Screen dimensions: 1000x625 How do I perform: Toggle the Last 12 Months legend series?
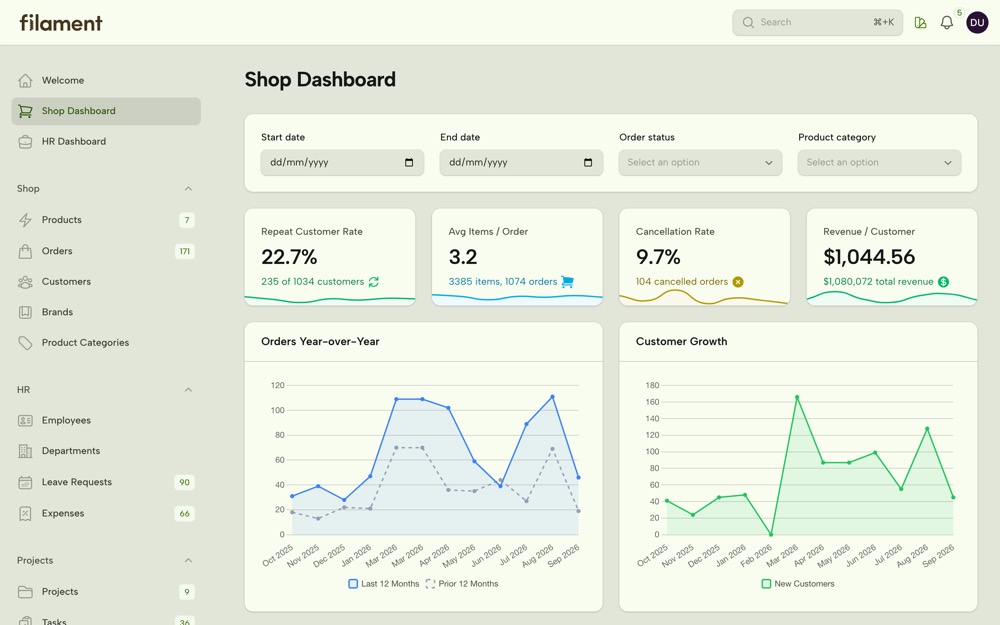[x=384, y=584]
